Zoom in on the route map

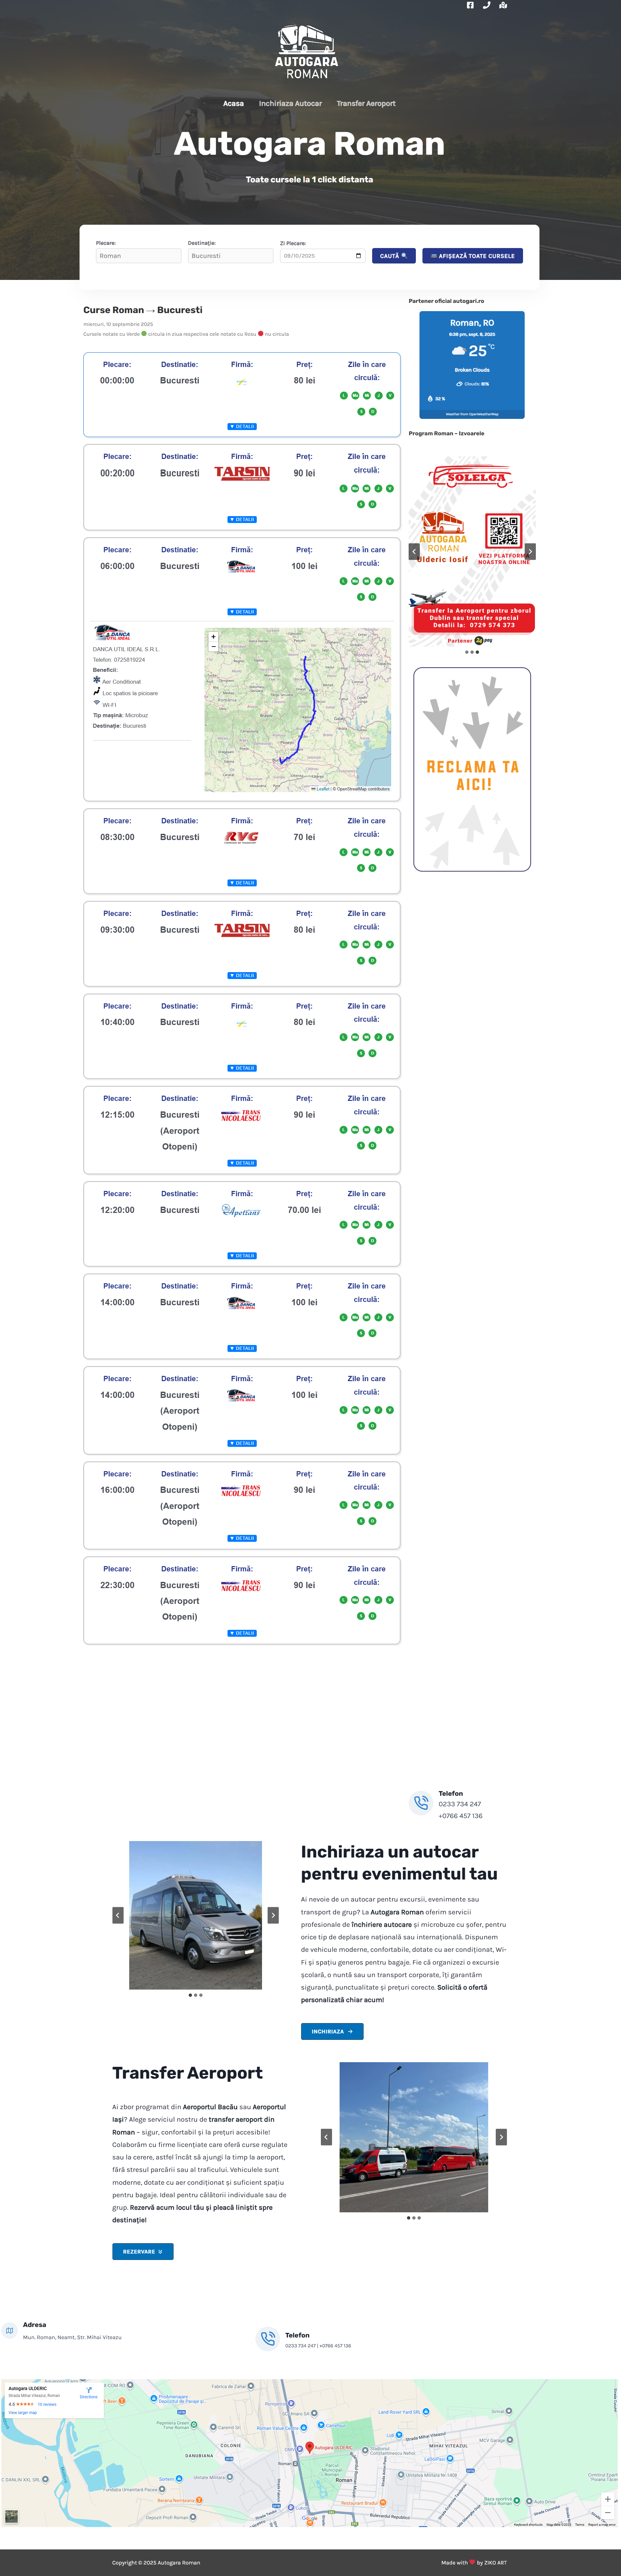(213, 636)
